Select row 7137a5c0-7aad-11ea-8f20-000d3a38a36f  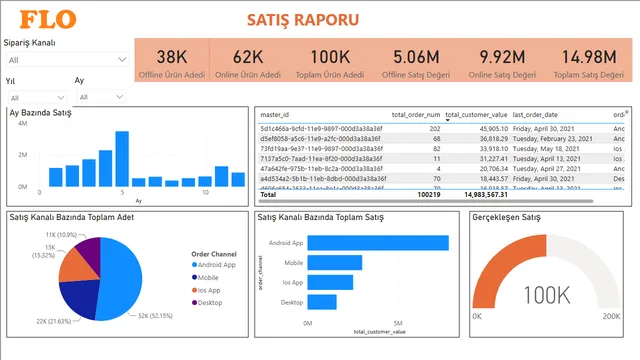pos(441,158)
